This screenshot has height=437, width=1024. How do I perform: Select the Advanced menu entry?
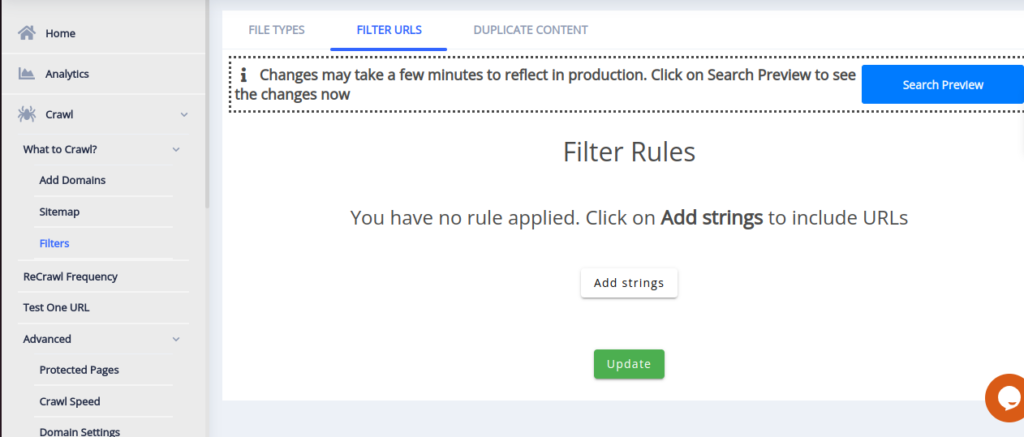[47, 339]
